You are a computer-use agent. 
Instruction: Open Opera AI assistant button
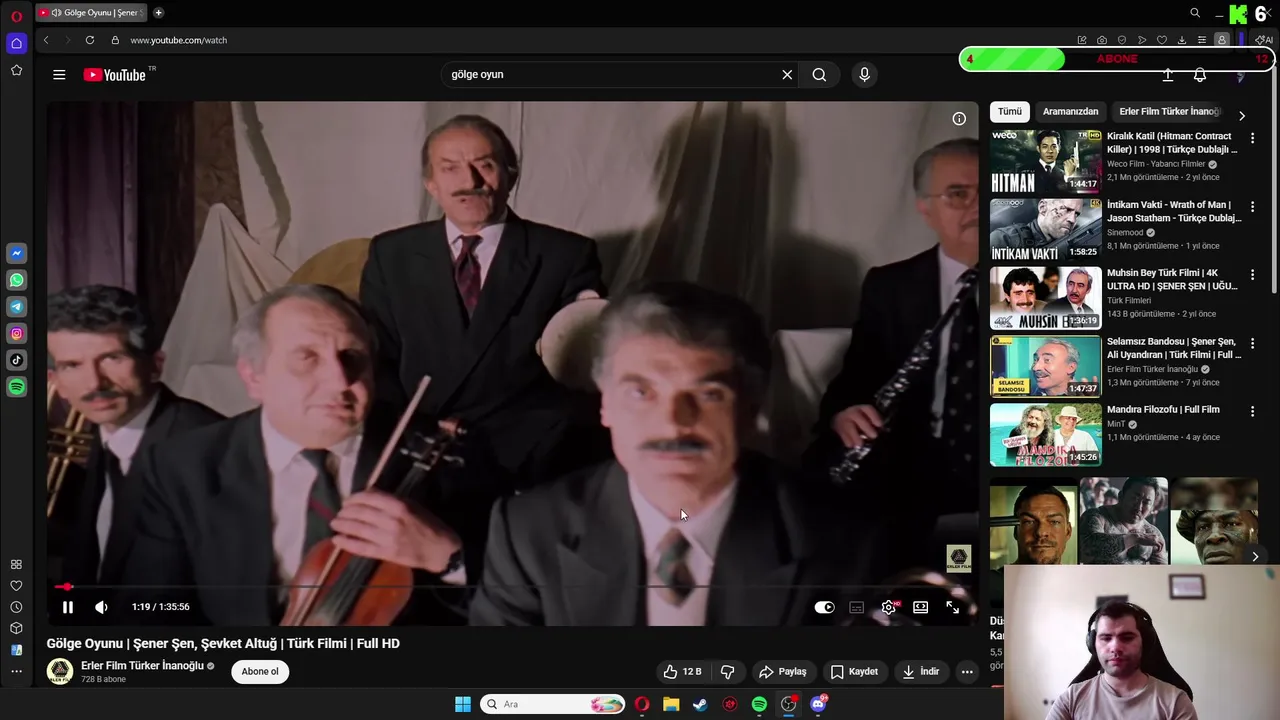(1265, 40)
